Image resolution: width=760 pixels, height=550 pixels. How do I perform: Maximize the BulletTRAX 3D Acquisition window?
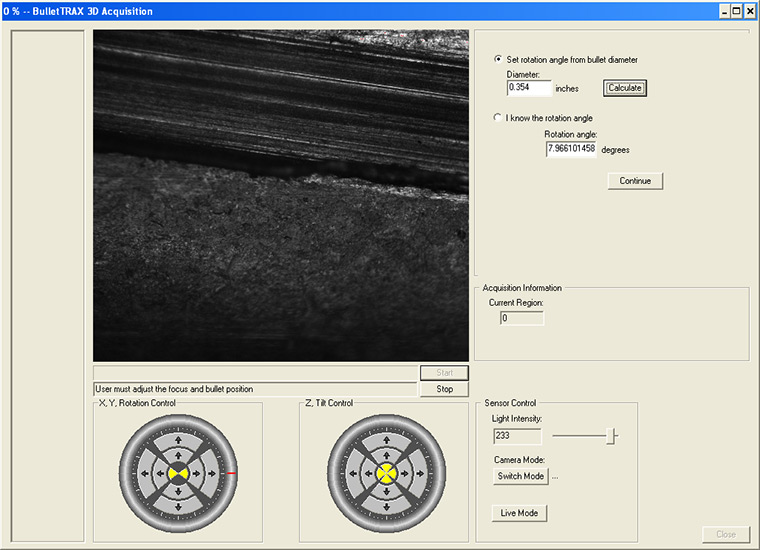click(737, 11)
